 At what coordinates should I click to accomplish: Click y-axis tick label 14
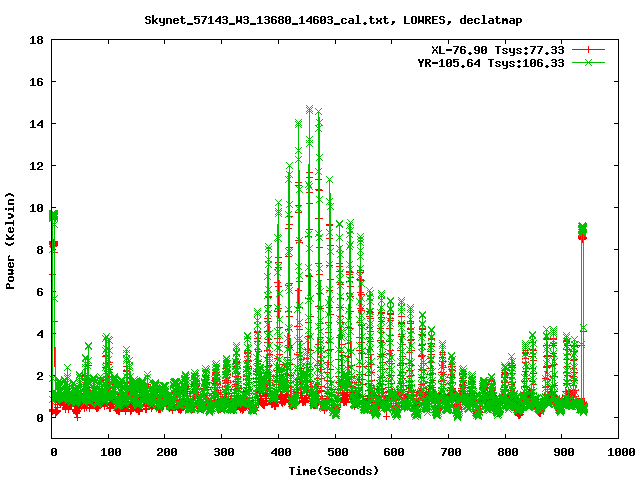(36, 124)
